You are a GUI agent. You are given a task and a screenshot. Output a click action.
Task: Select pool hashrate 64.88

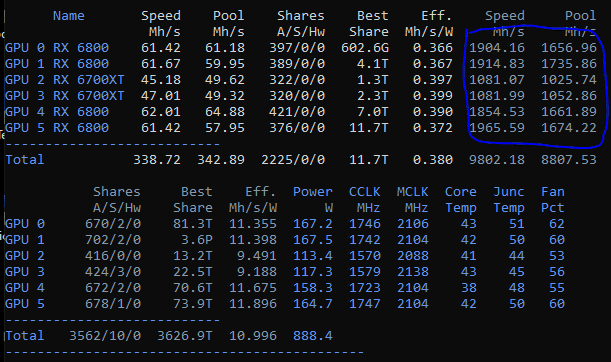coord(225,112)
